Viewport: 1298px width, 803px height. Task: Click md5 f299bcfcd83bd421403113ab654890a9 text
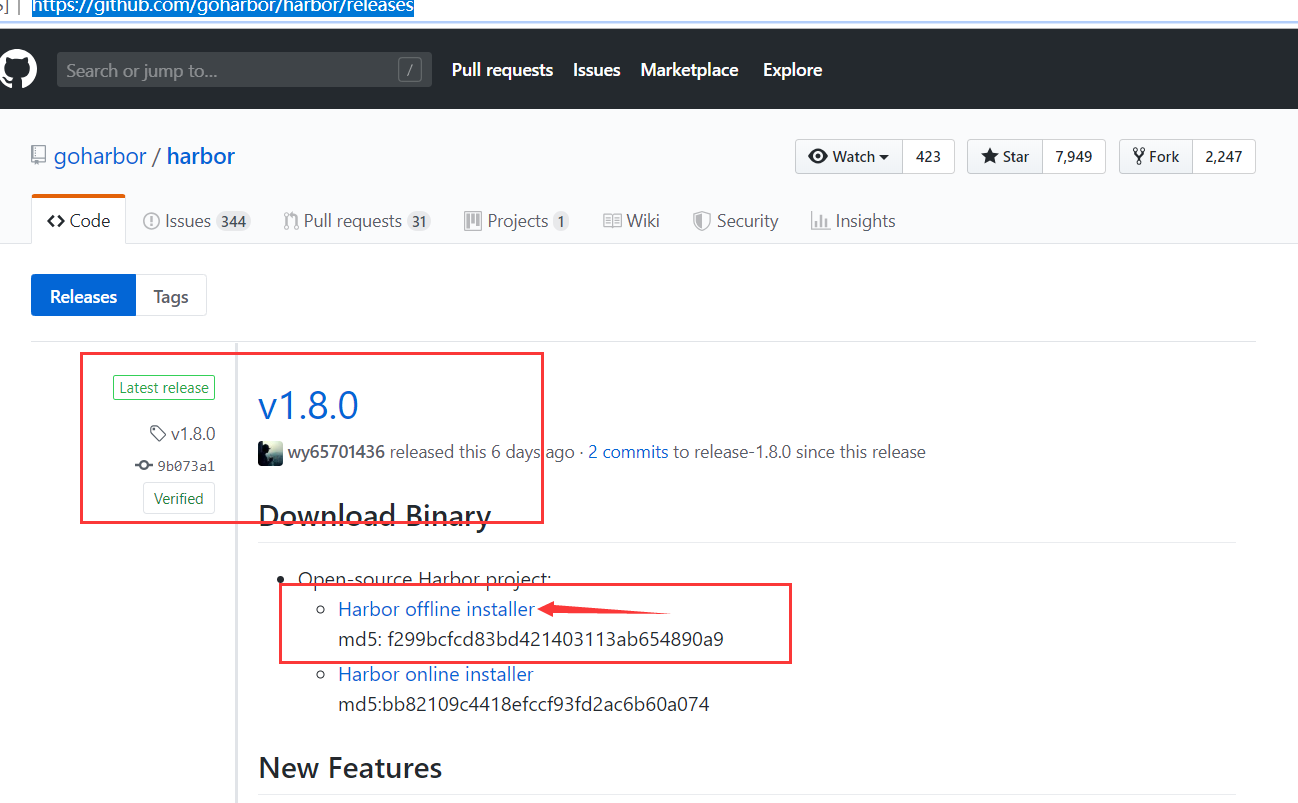pyautogui.click(x=531, y=639)
